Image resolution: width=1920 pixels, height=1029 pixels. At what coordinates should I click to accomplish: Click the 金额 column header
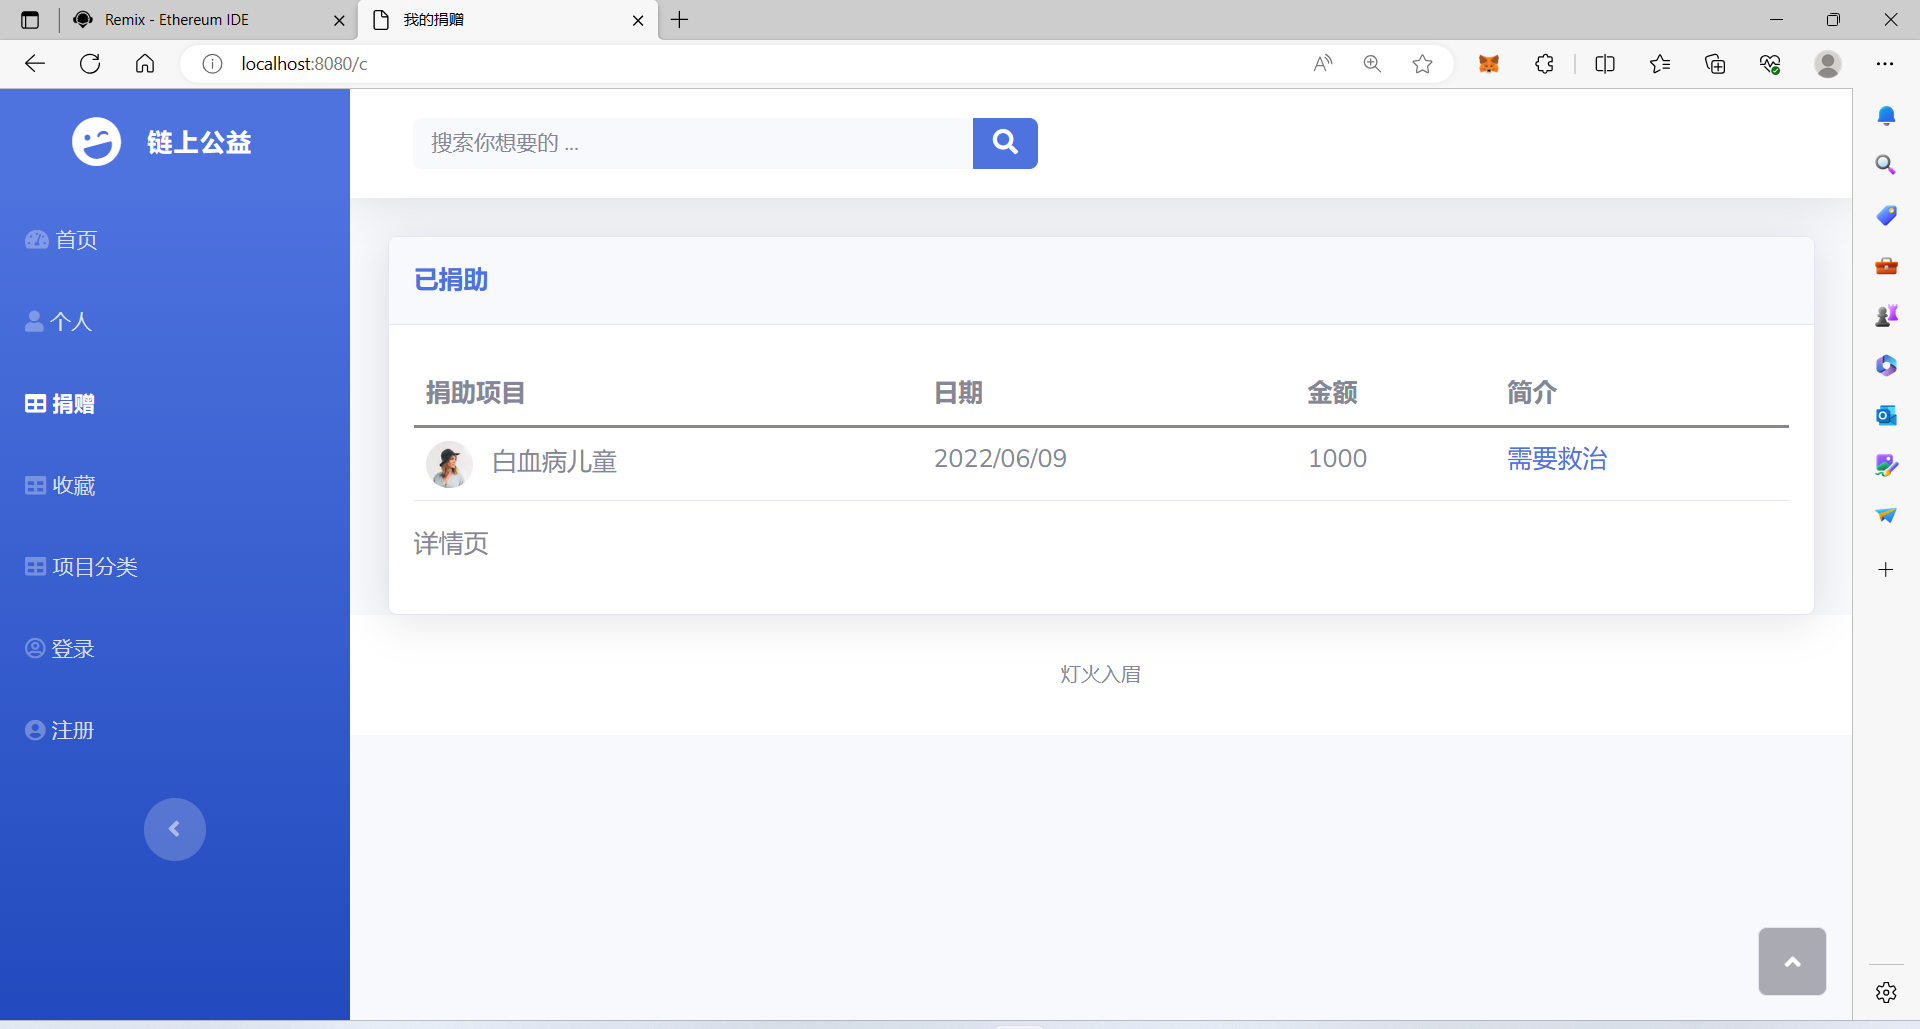1332,393
